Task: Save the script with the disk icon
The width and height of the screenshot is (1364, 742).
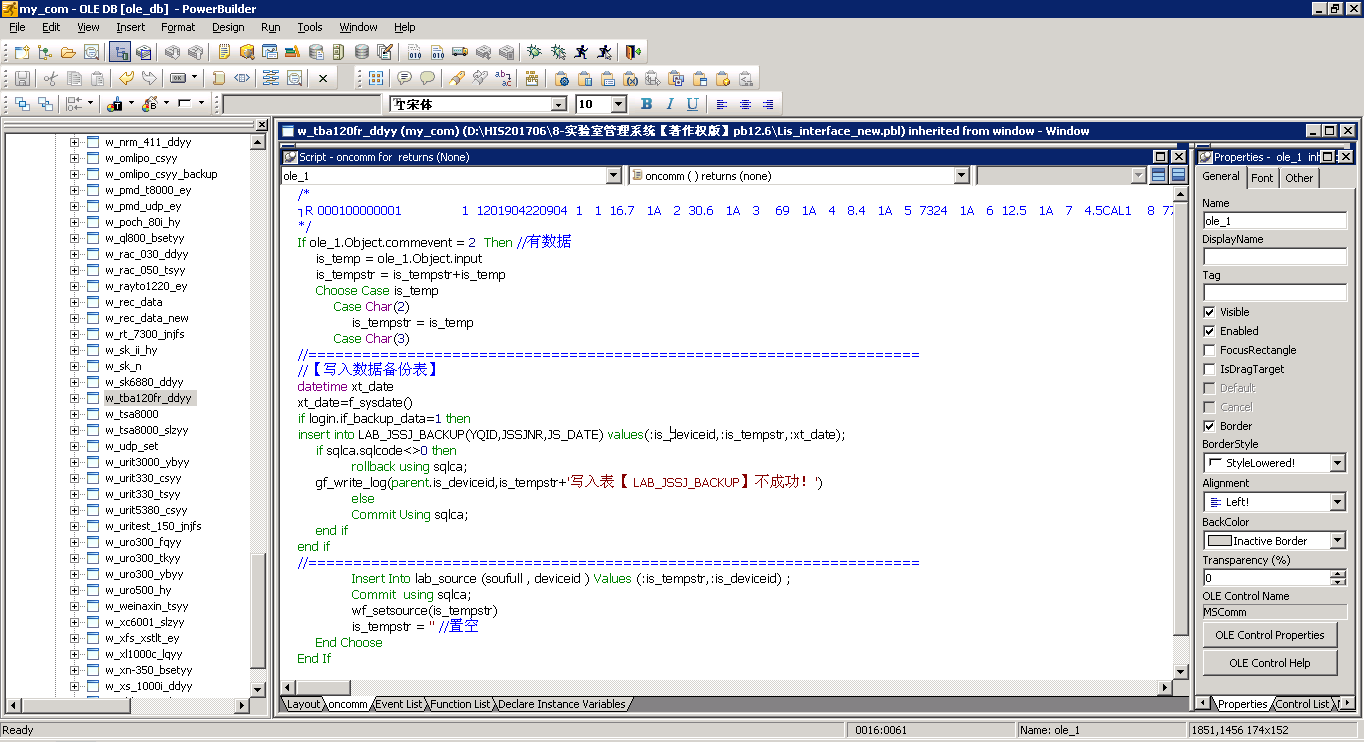Action: click(x=24, y=78)
